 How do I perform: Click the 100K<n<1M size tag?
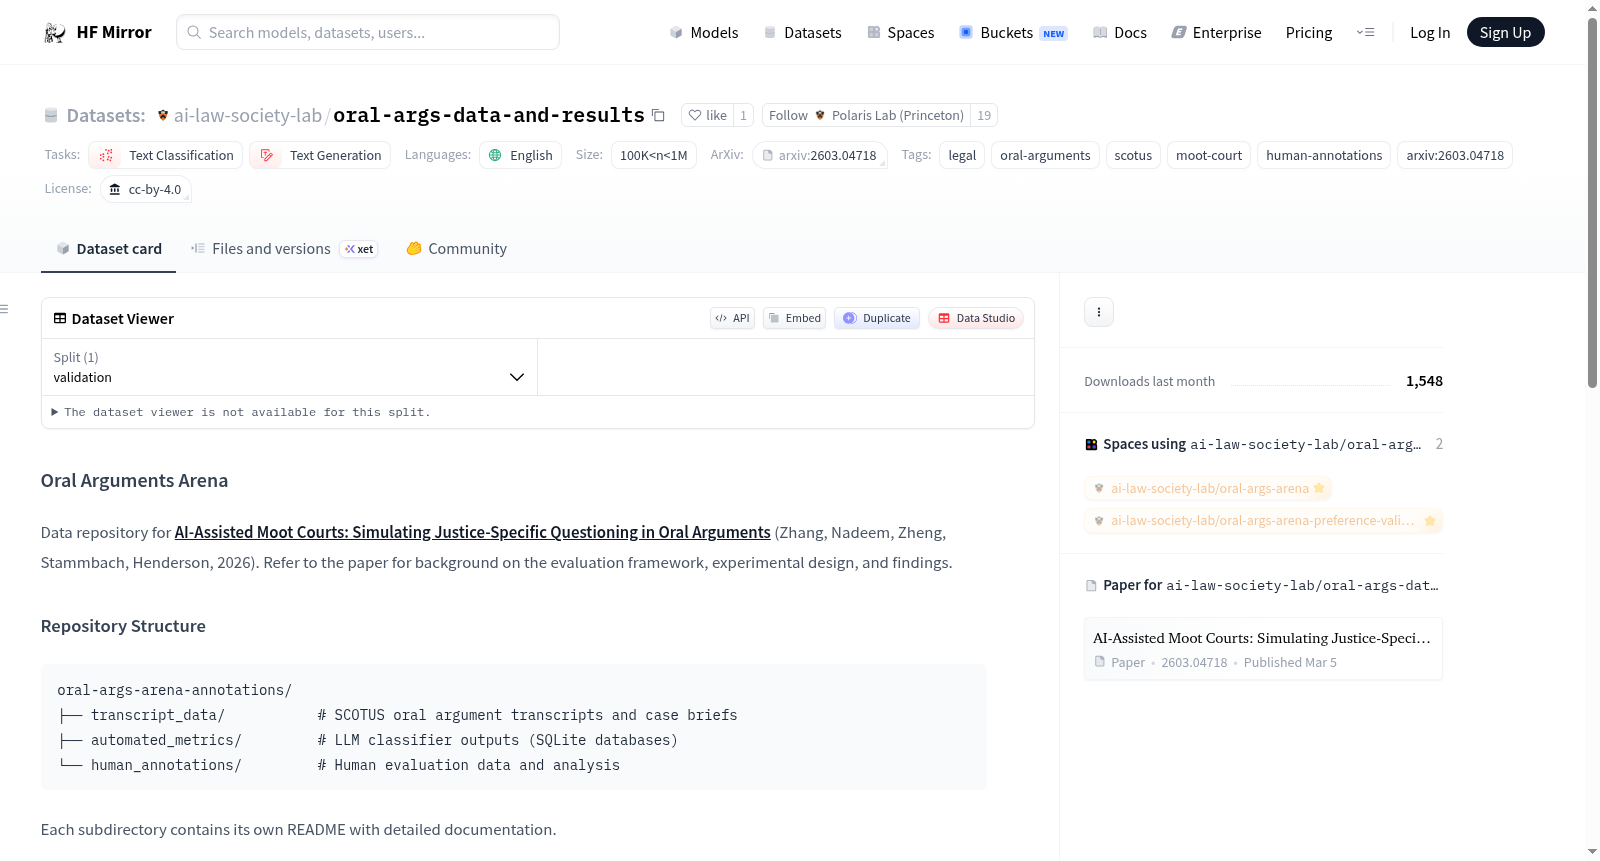654,156
